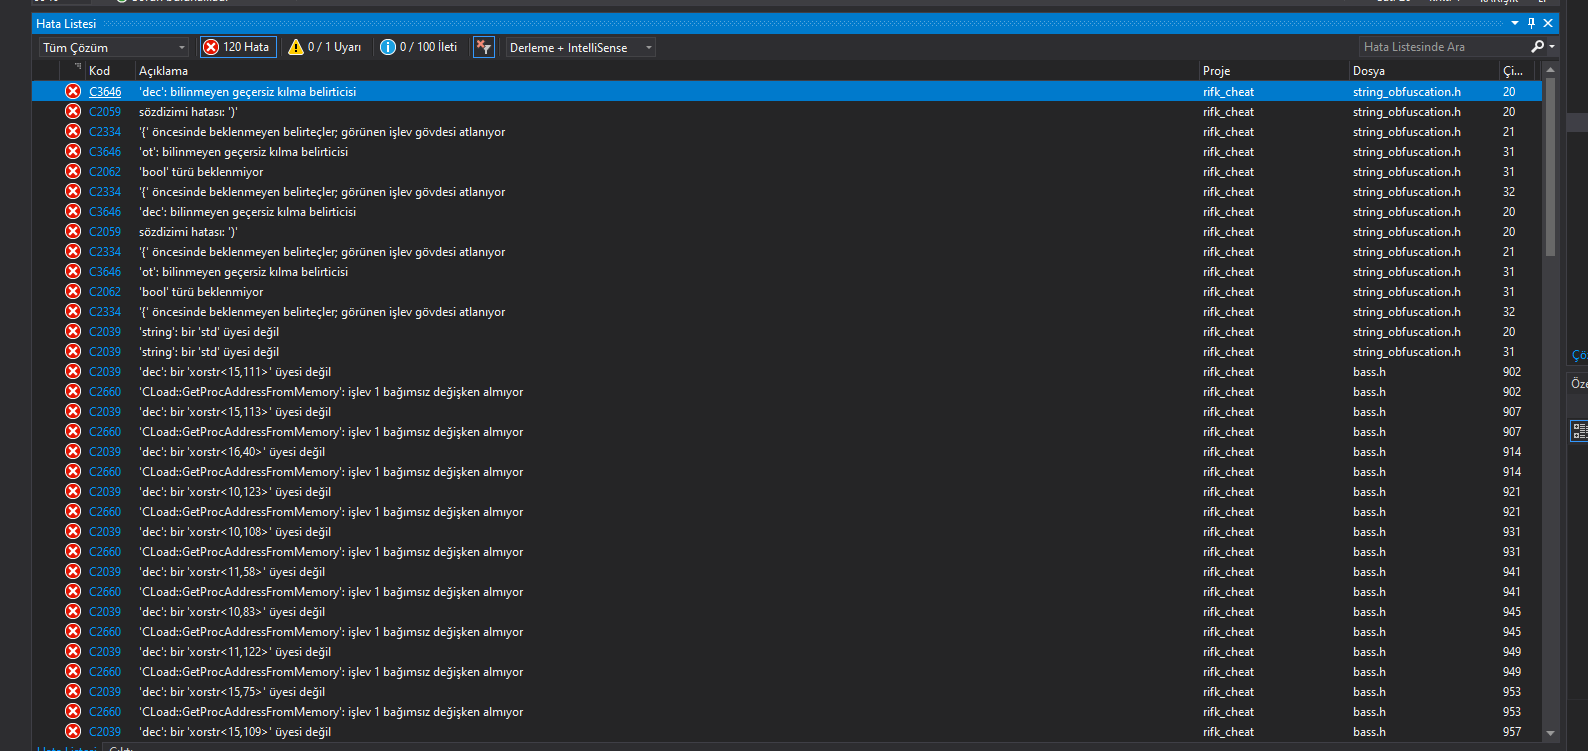The height and width of the screenshot is (751, 1588).
Task: Open C2660 code link for line 907
Action: tap(105, 431)
